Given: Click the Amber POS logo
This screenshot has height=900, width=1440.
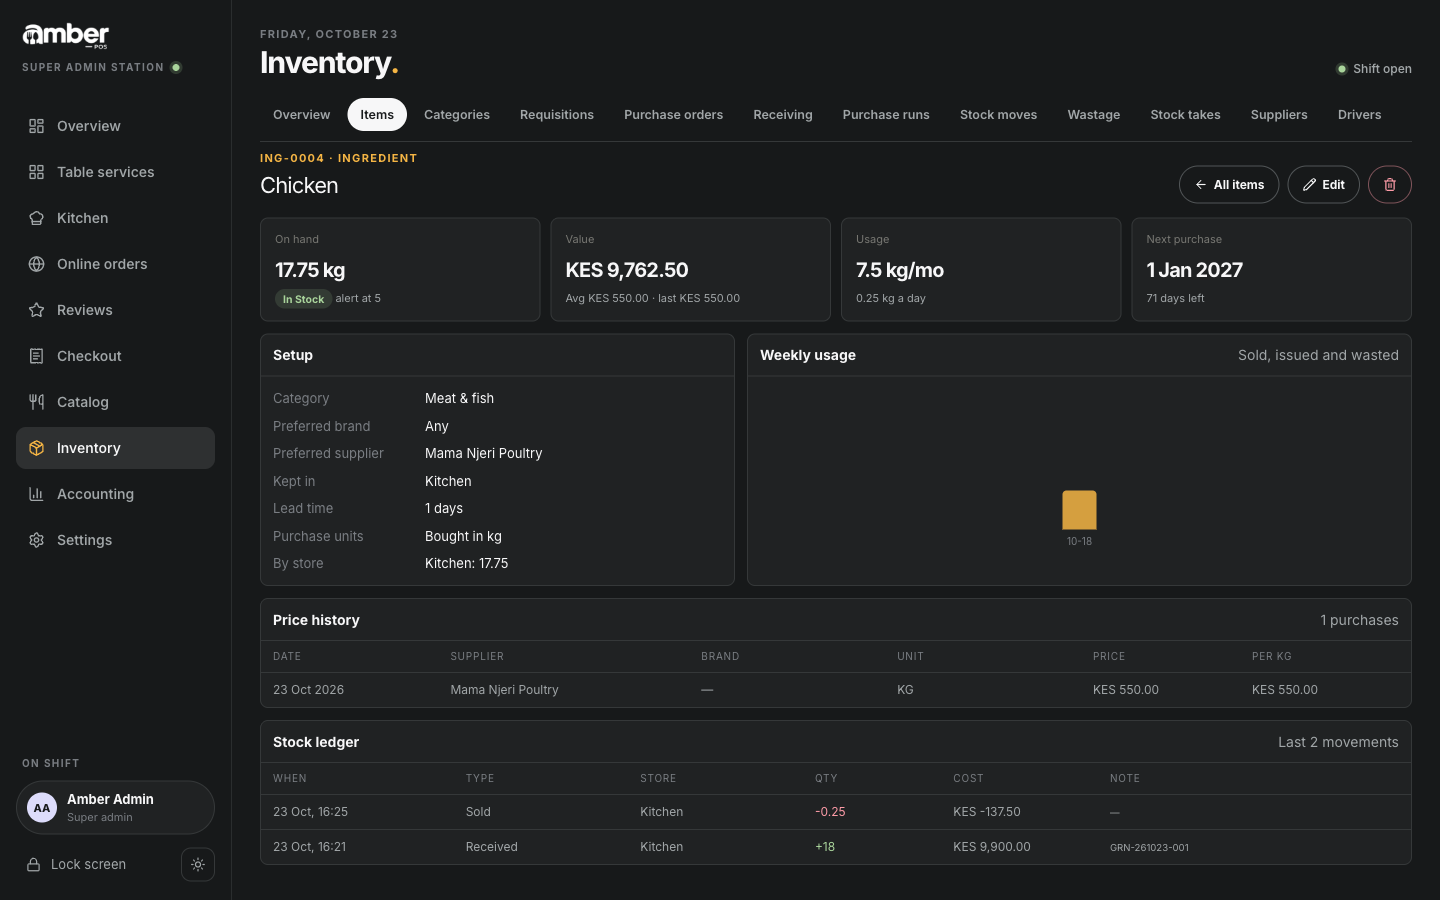Looking at the screenshot, I should [66, 36].
